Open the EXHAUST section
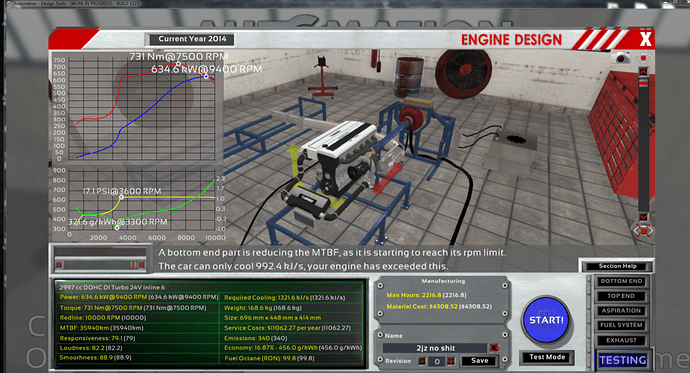This screenshot has height=373, width=690. [x=621, y=340]
